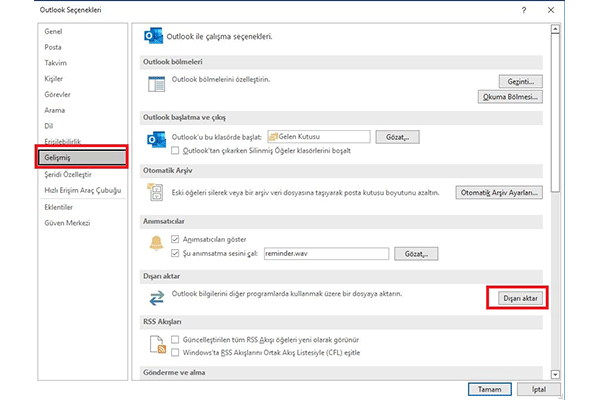Cancel with the İptal button
The width and height of the screenshot is (600, 400).
point(539,389)
